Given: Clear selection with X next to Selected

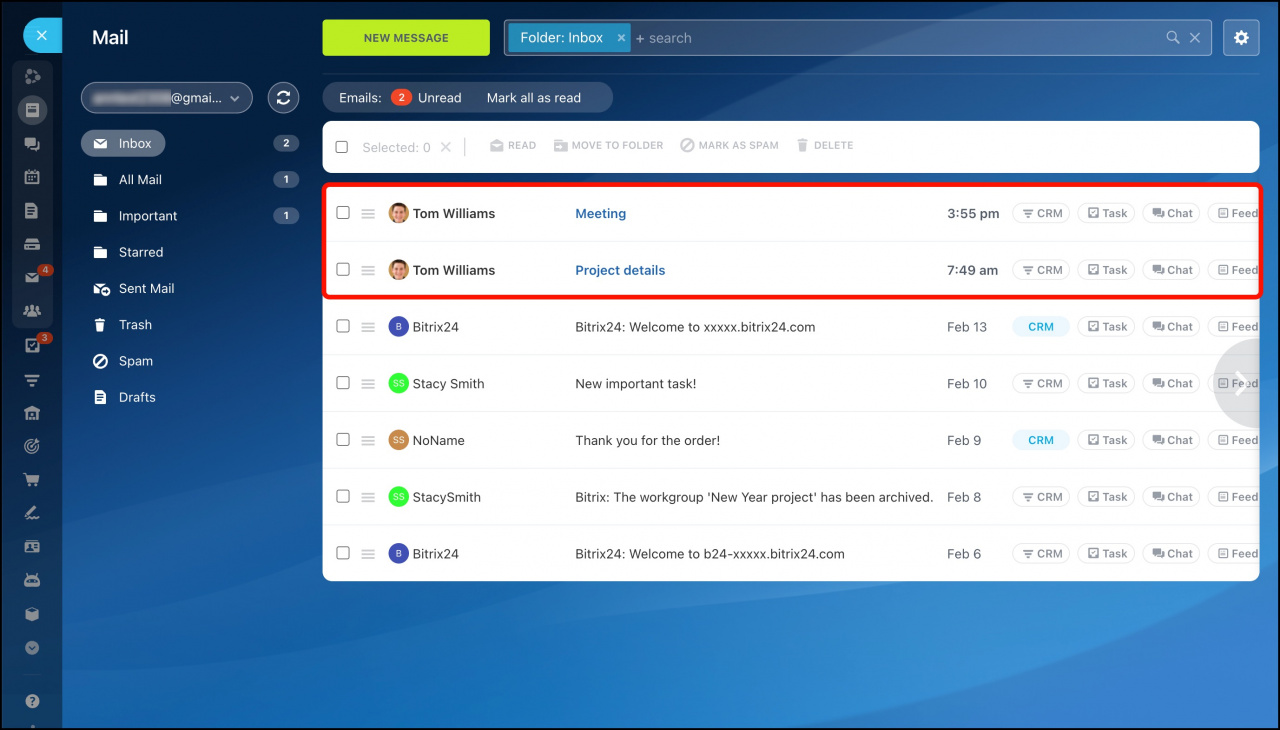Looking at the screenshot, I should [446, 147].
